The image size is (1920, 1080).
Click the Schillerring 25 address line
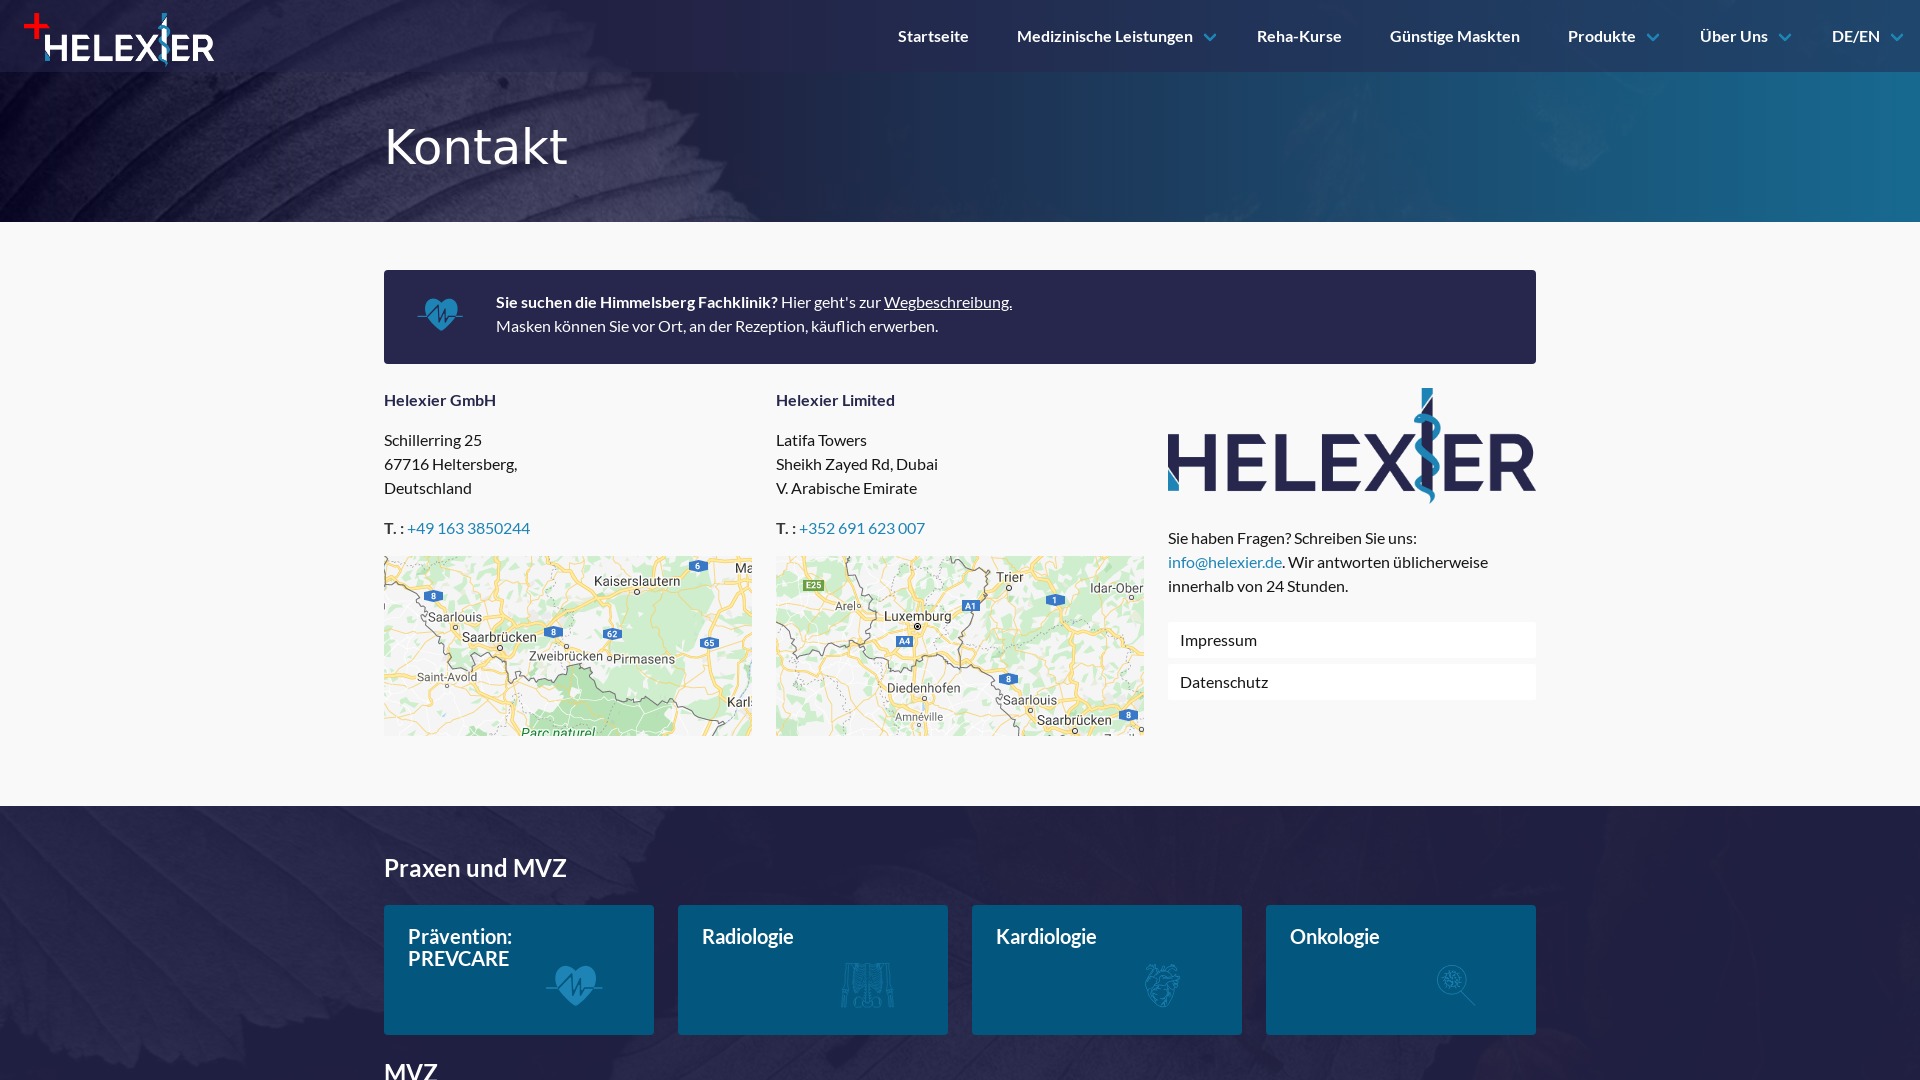(x=433, y=440)
